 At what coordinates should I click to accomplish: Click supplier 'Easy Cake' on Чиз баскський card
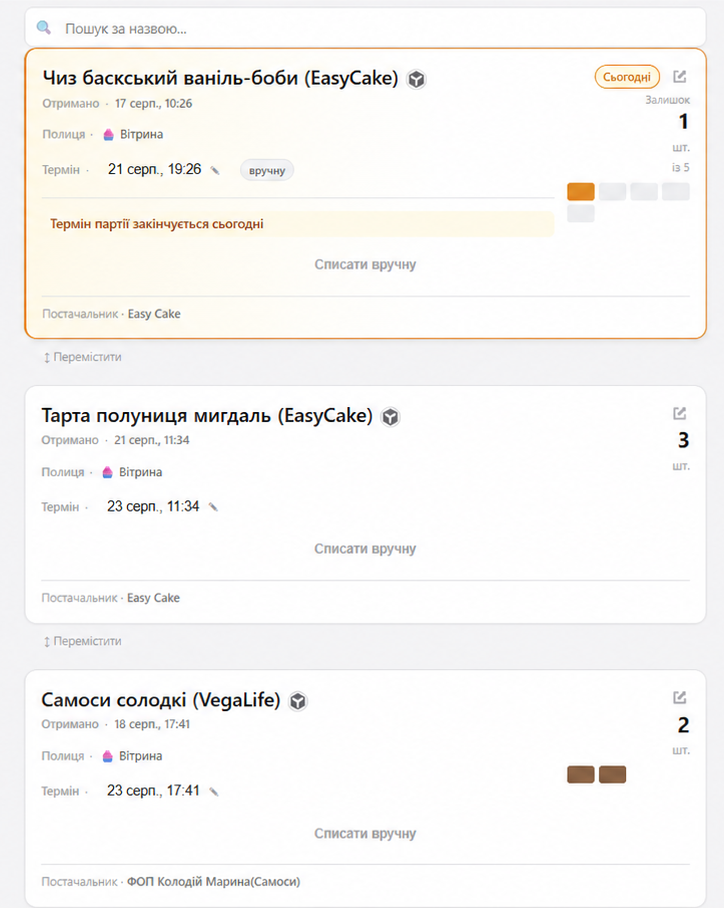tap(154, 314)
